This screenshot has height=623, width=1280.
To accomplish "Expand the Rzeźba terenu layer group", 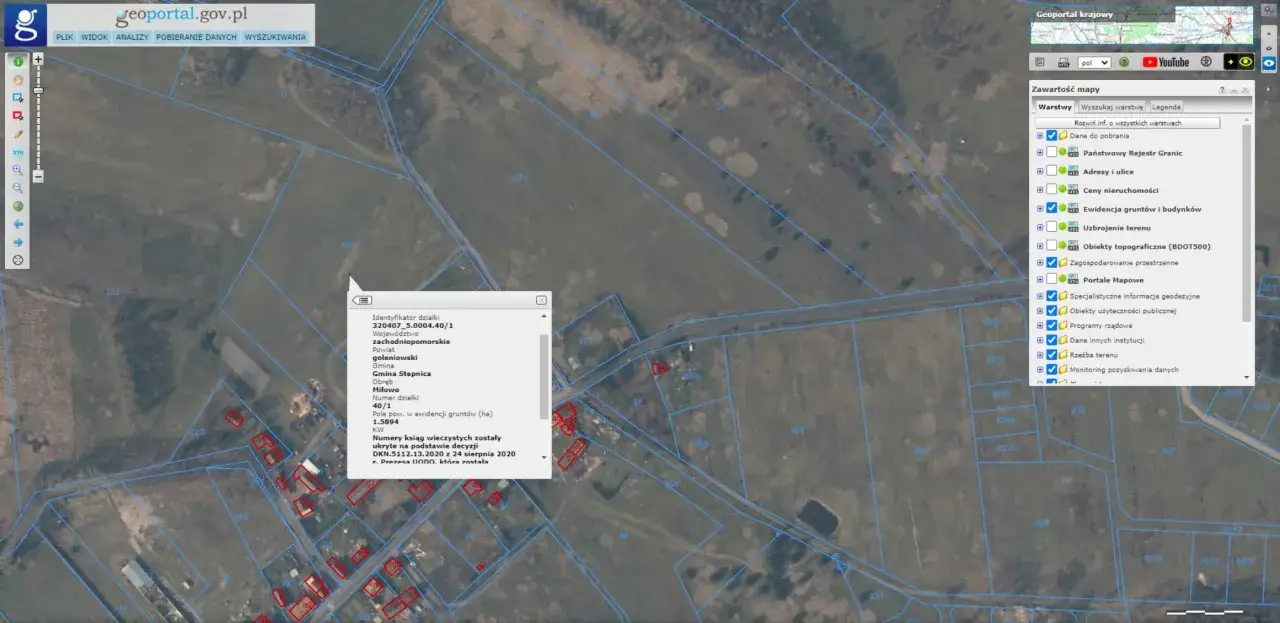I will click(1039, 354).
